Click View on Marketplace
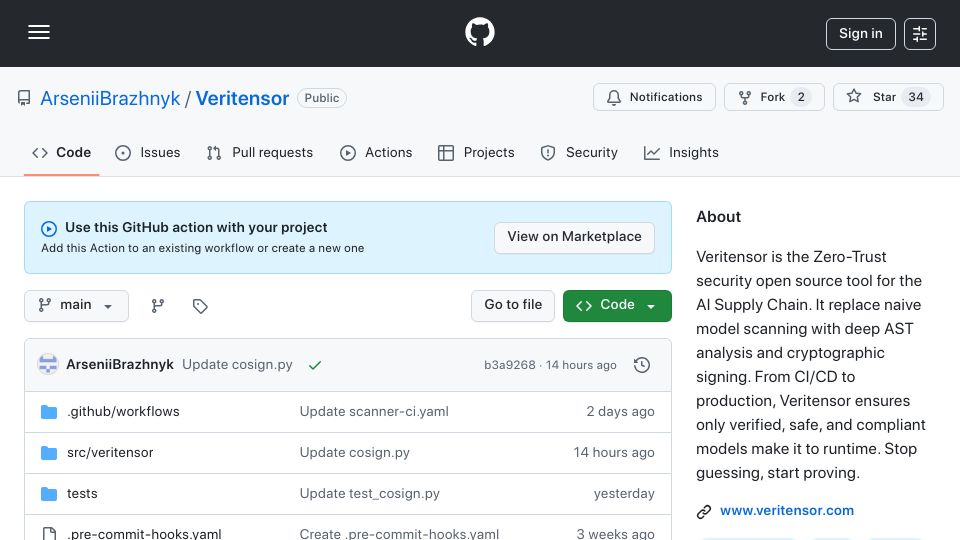 (574, 237)
